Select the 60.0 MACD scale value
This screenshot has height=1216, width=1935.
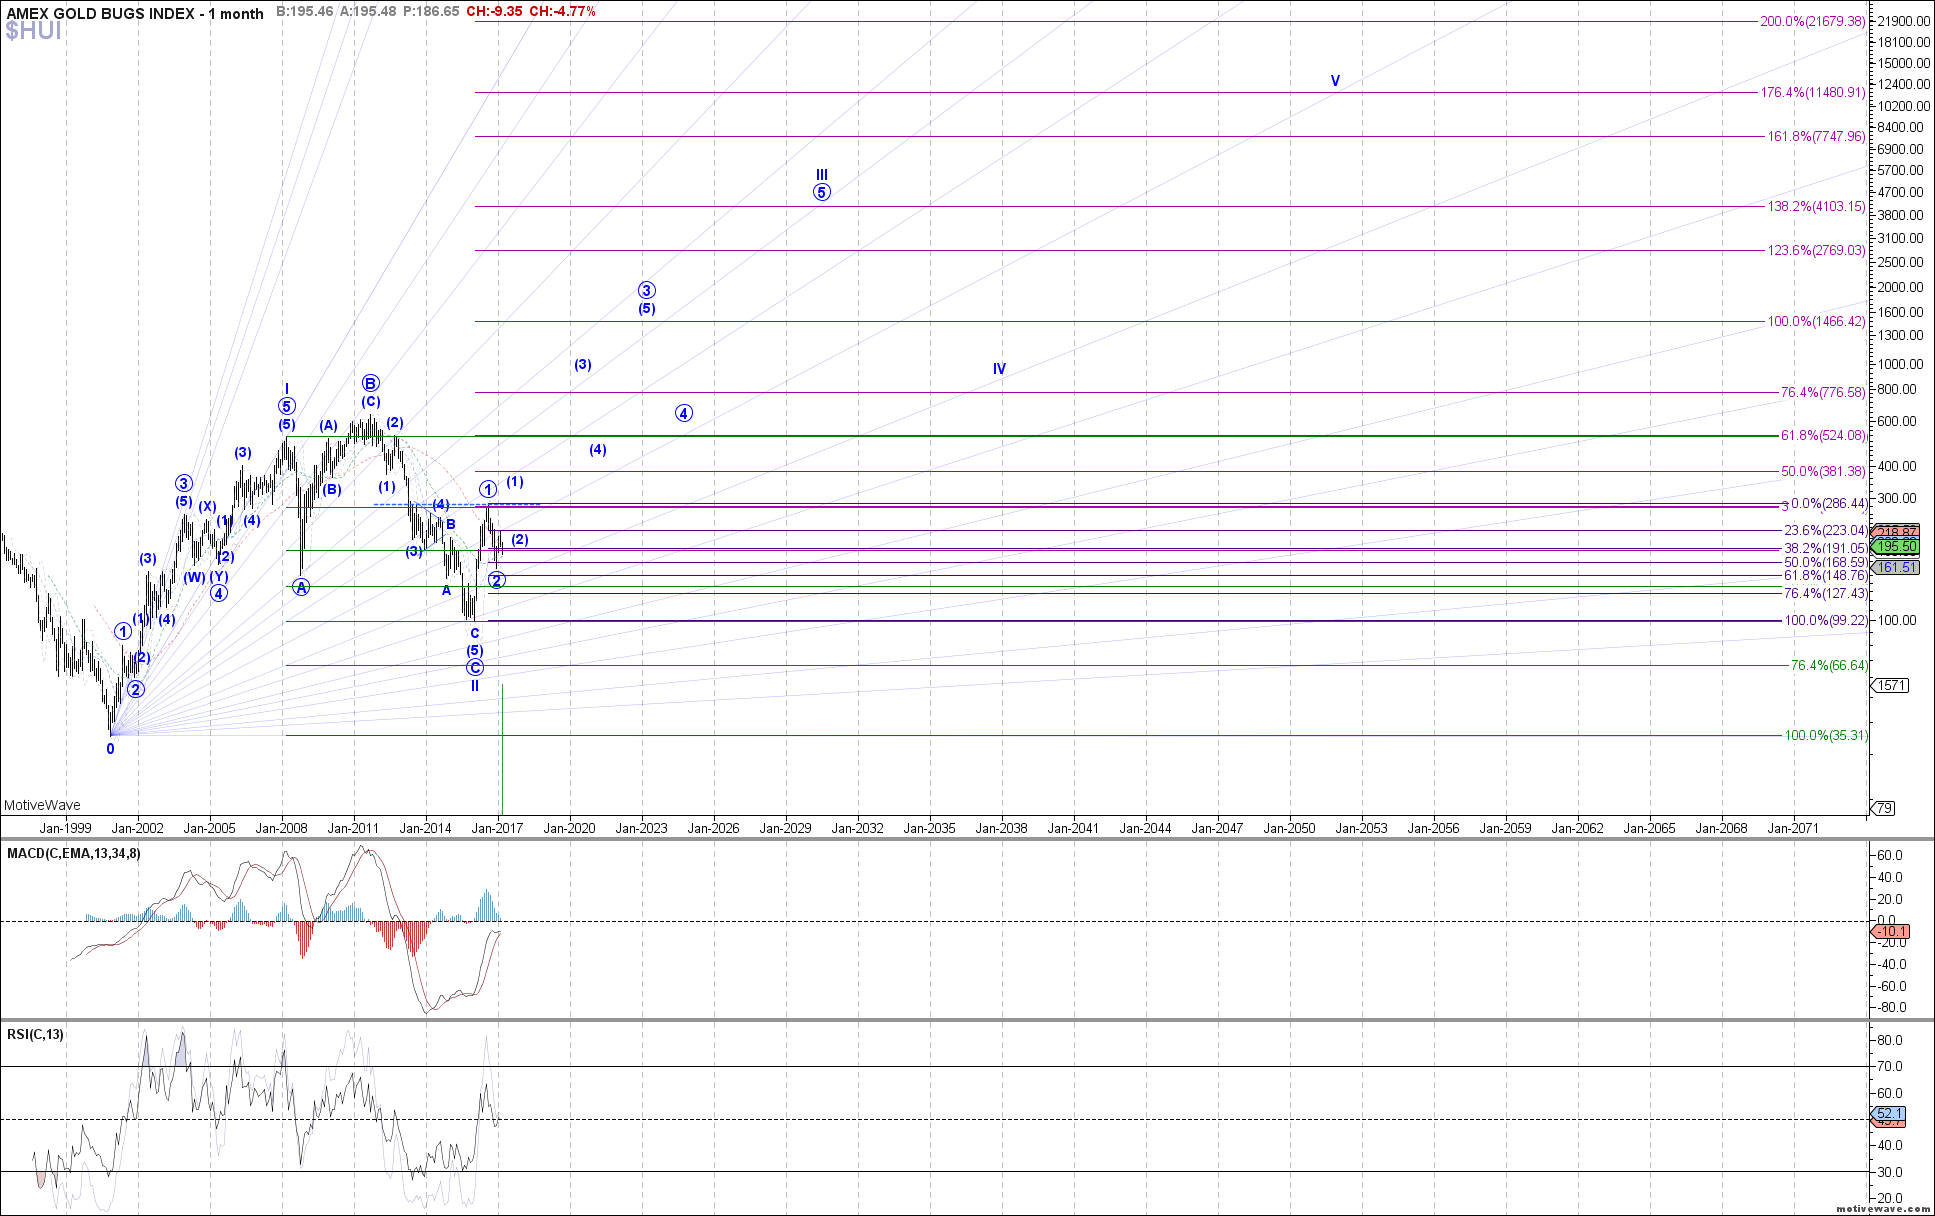(x=1890, y=856)
